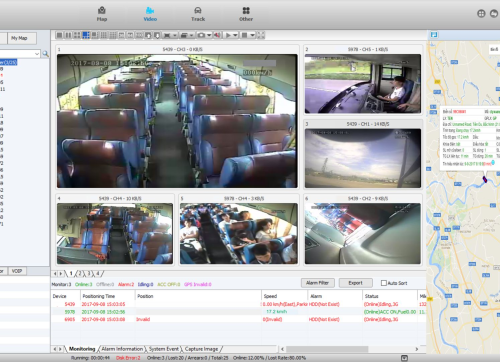Viewport: 500px width, 362px height.
Task: Select the highlighted six-window layout icon
Action: click(x=86, y=35)
